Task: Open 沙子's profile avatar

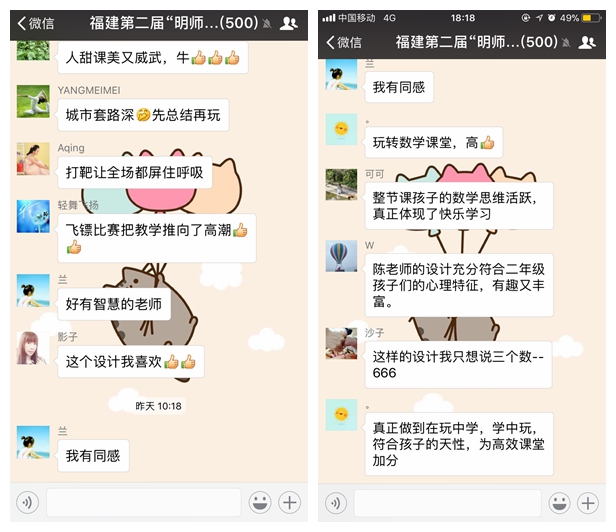Action: click(x=341, y=343)
